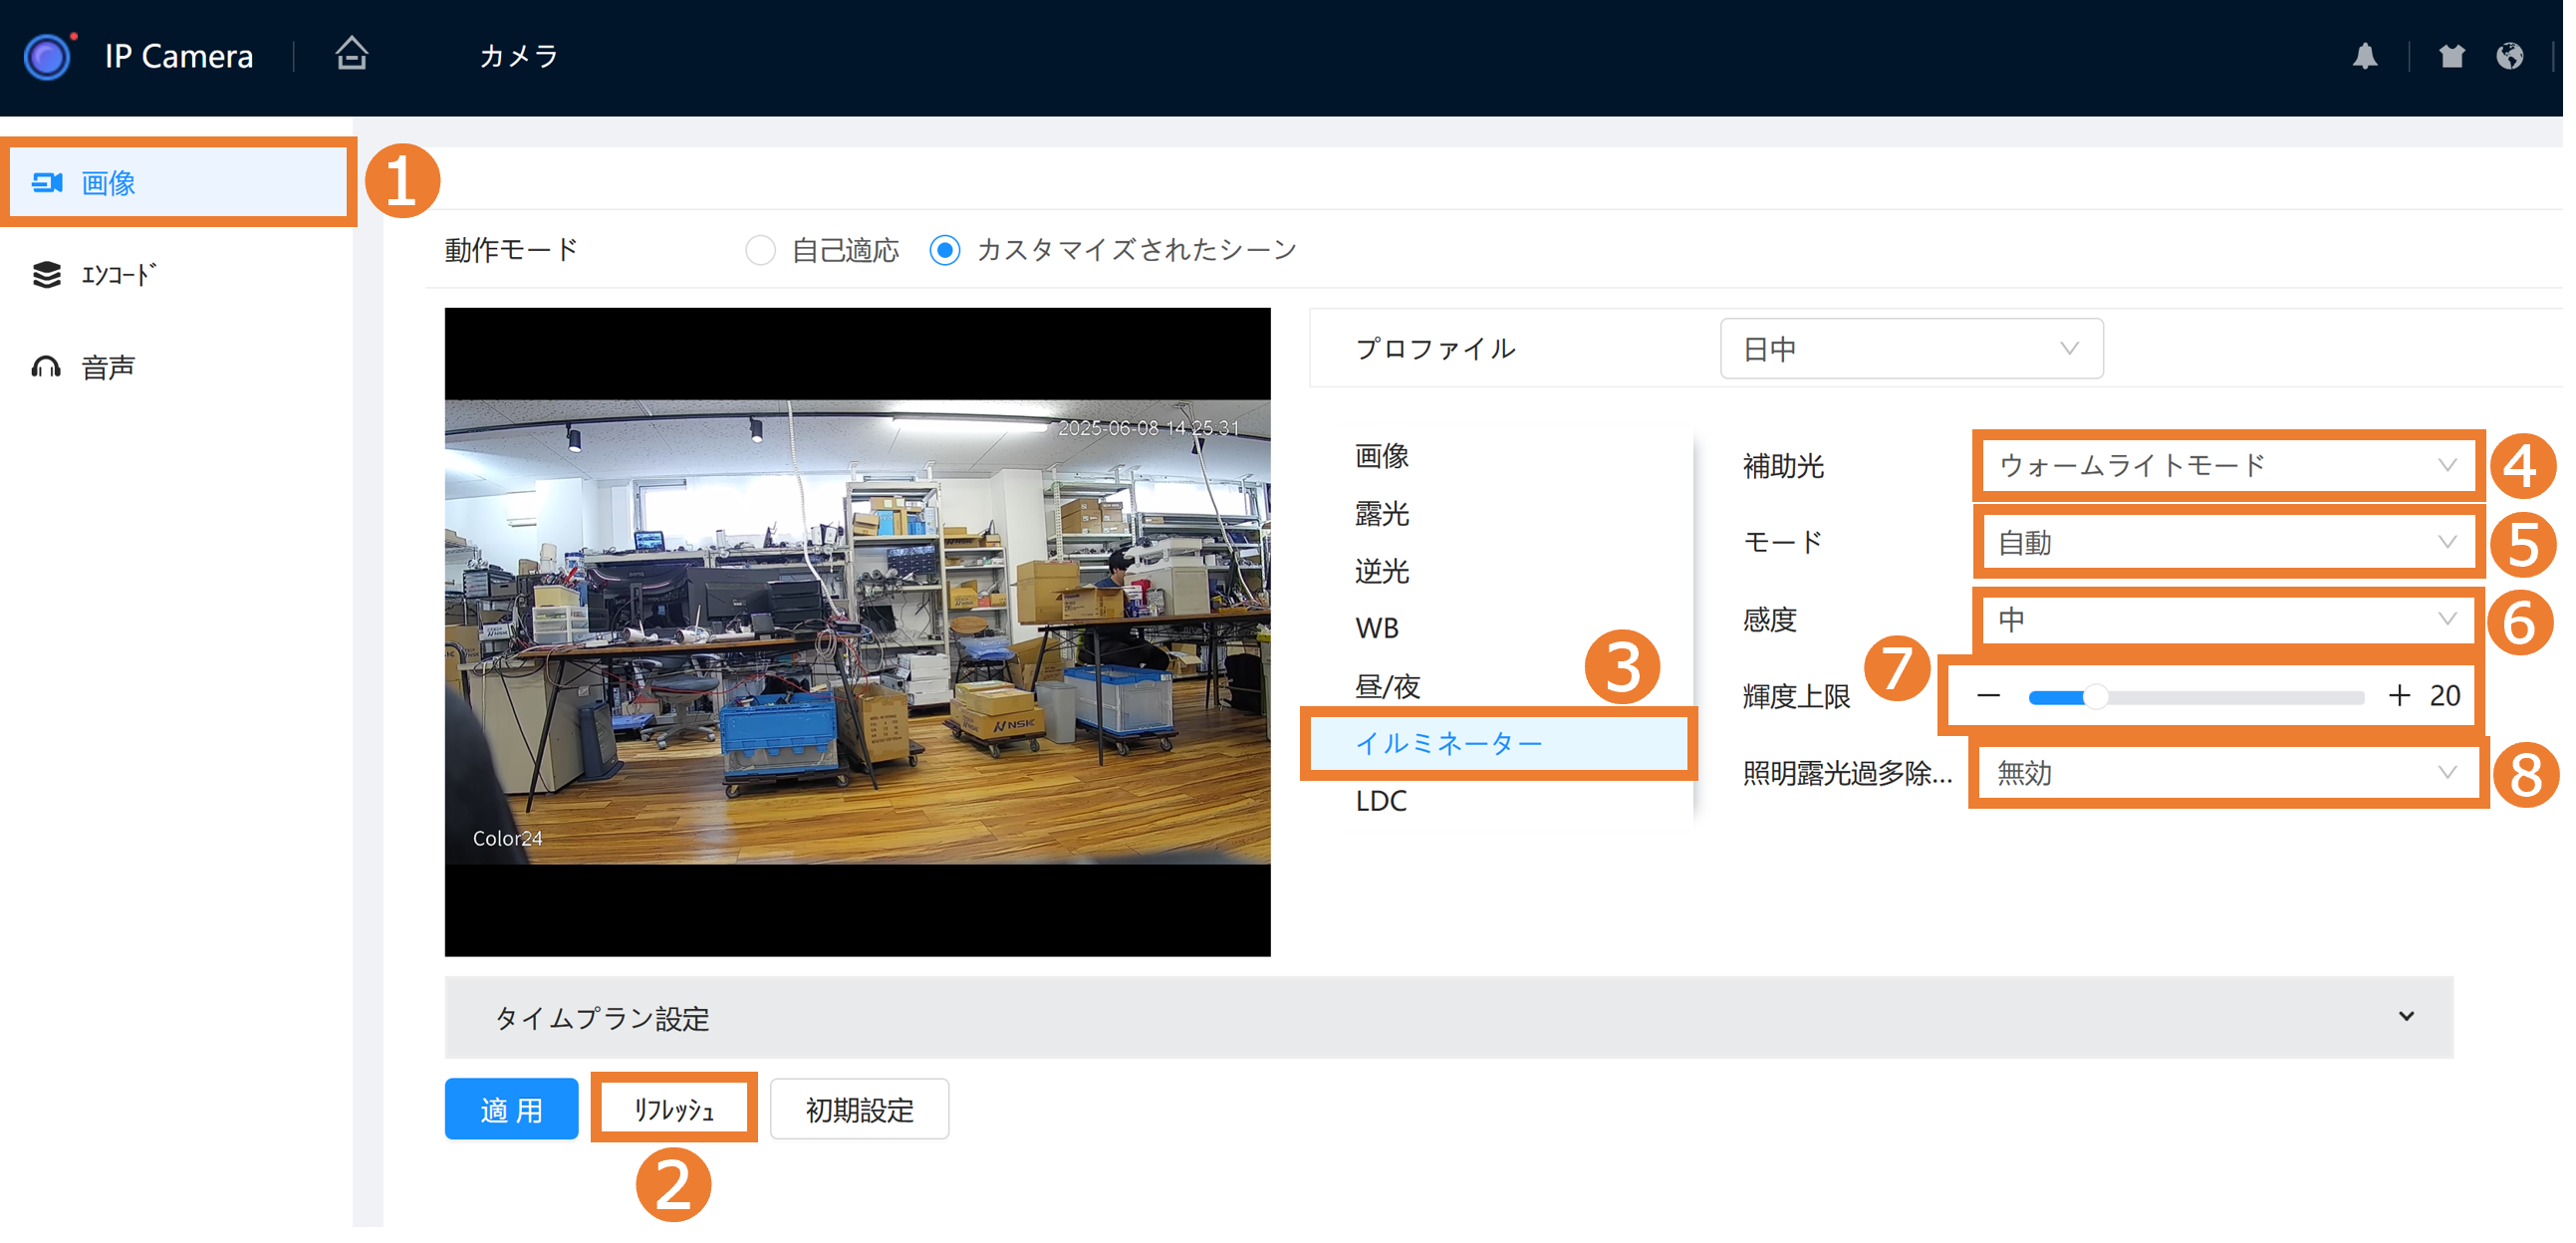
Task: Open the globe language icon
Action: 2509,56
